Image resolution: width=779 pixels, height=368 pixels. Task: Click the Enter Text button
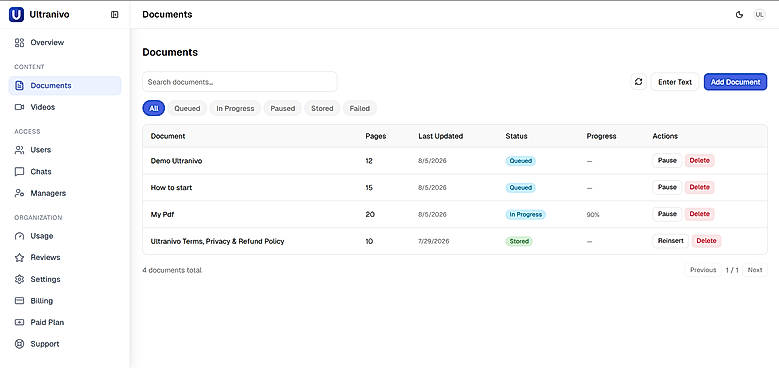coord(675,82)
